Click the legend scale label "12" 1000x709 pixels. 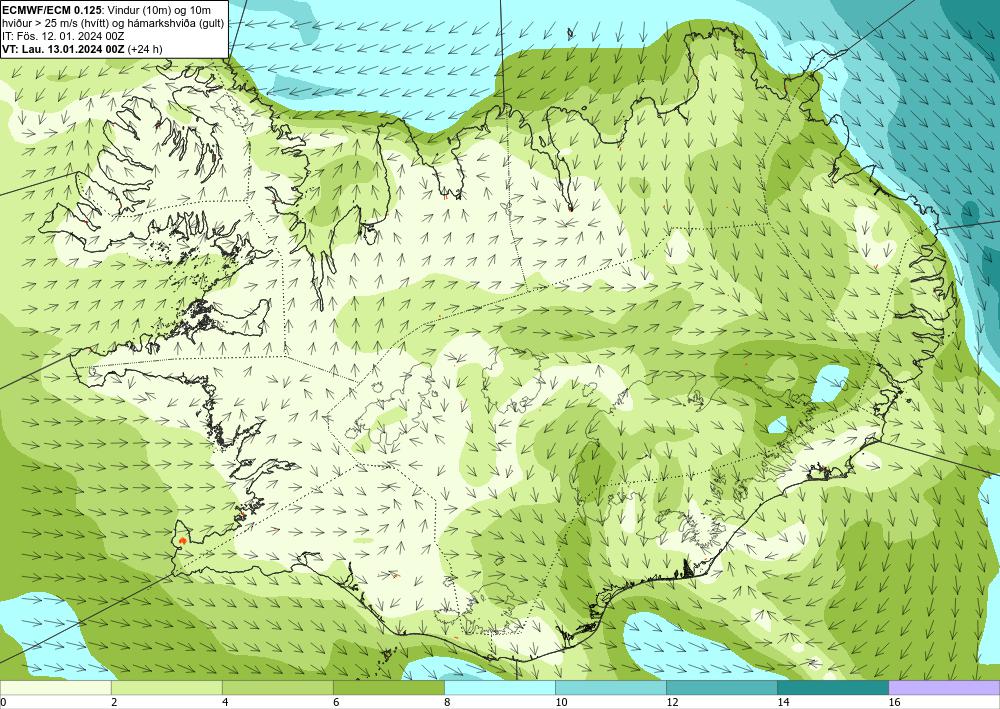tap(672, 703)
